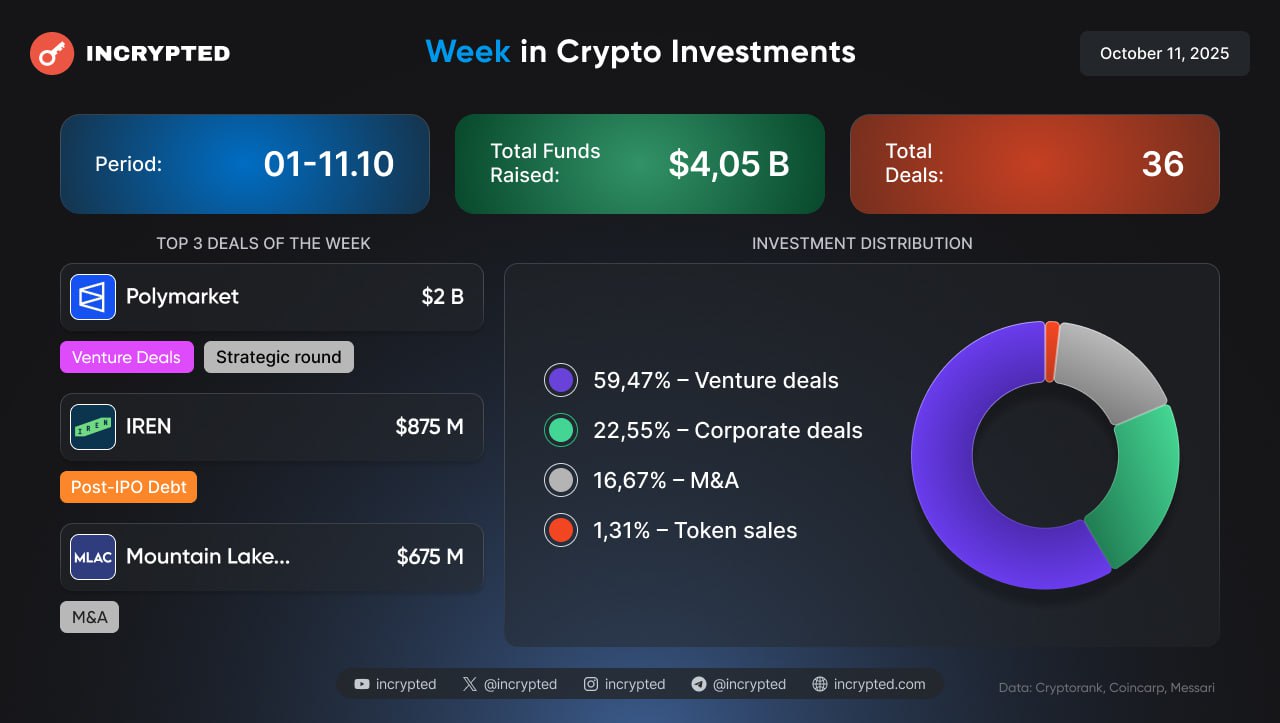This screenshot has width=1280, height=723.
Task: Click the IREN logo icon
Action: [93, 427]
